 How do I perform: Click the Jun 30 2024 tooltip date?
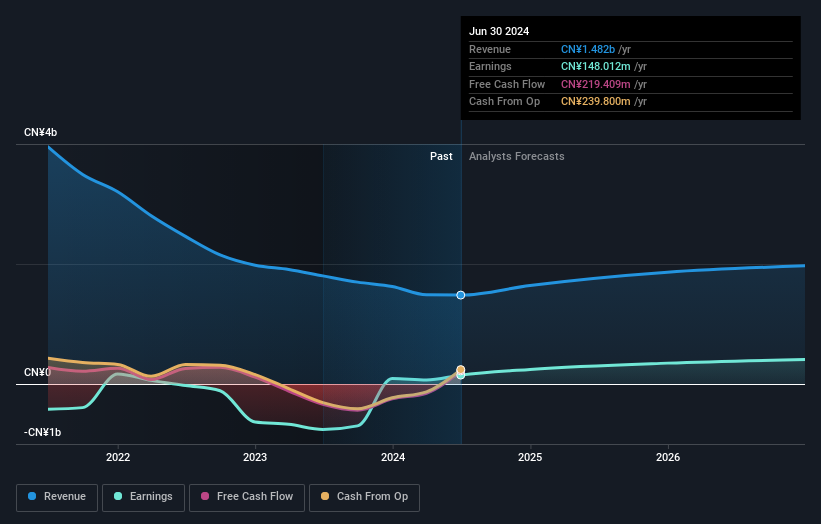(499, 31)
